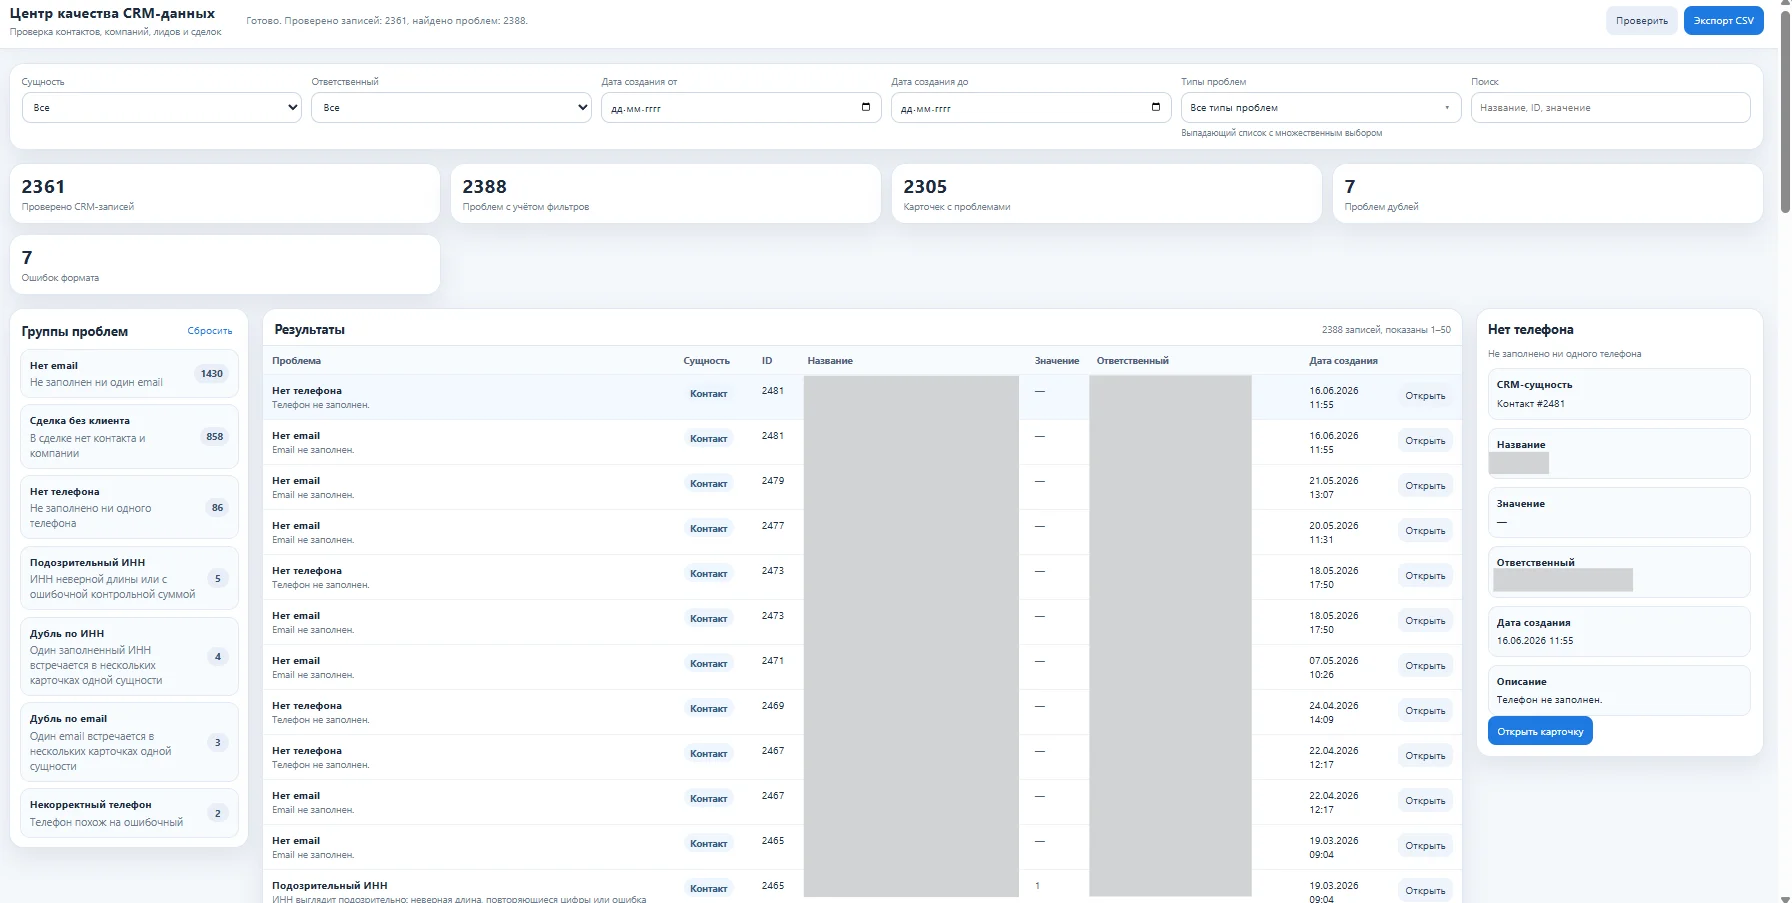The width and height of the screenshot is (1792, 903).
Task: Click the '2388 Проблем с учётом фильтров' card
Action: 665,194
